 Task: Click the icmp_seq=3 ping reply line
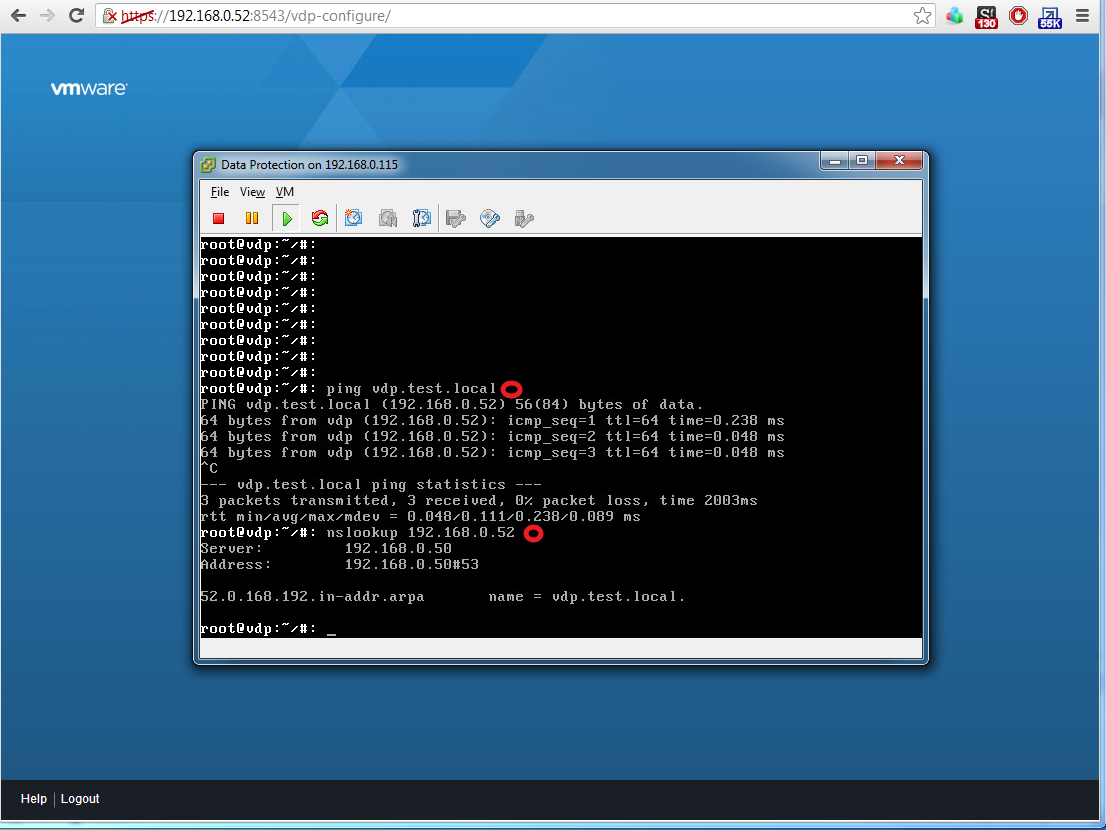tap(492, 453)
